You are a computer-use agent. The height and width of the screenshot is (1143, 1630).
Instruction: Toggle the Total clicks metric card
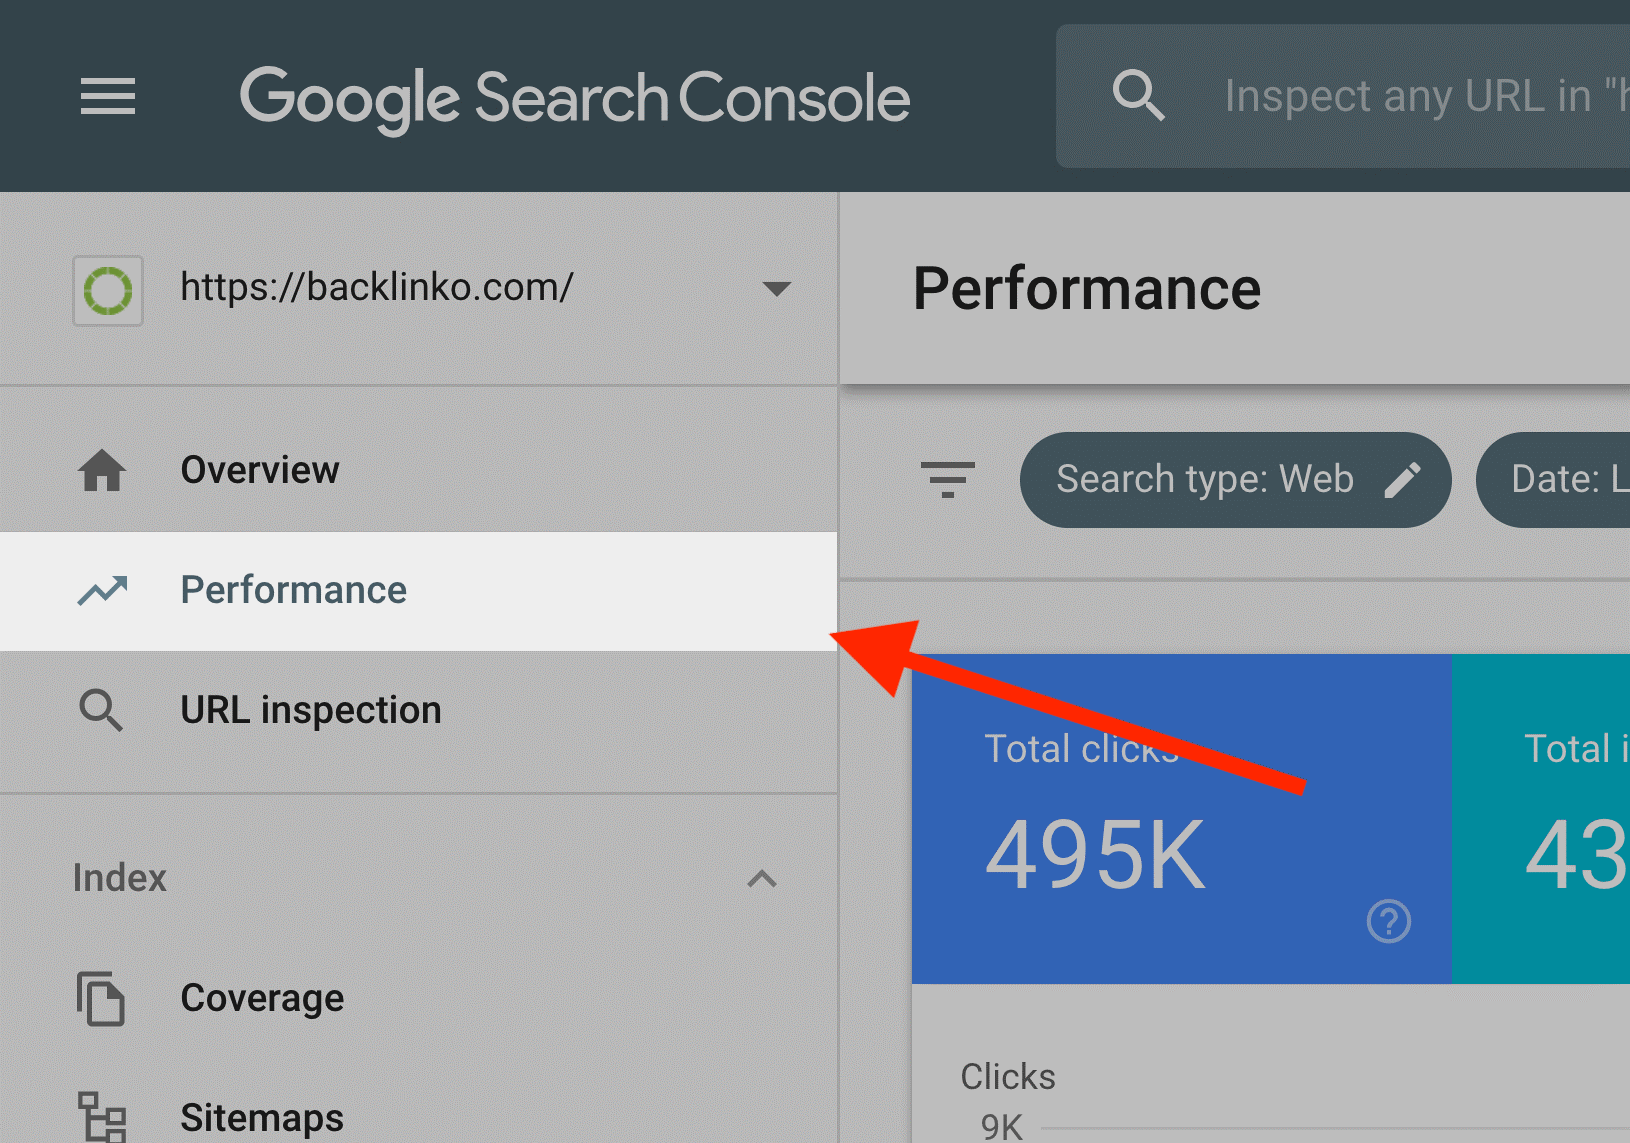tap(1181, 819)
